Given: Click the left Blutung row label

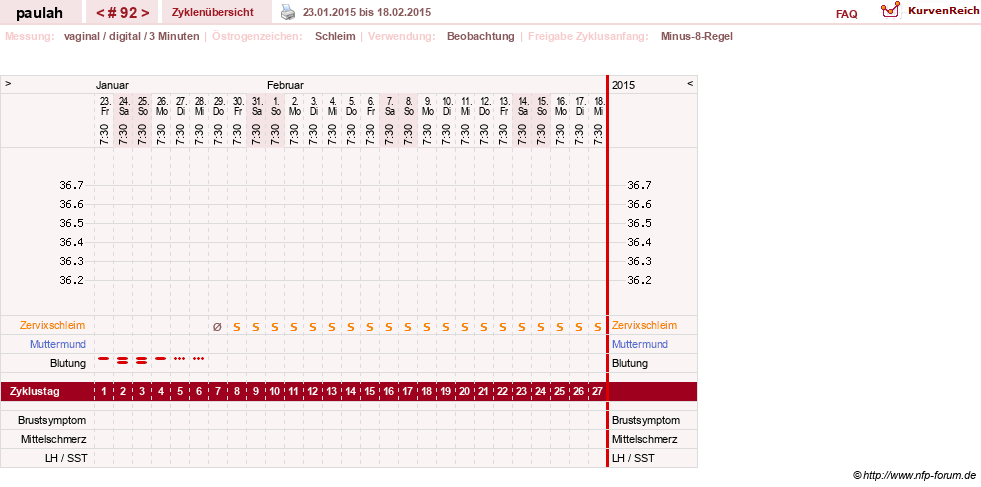Looking at the screenshot, I should coord(68,363).
